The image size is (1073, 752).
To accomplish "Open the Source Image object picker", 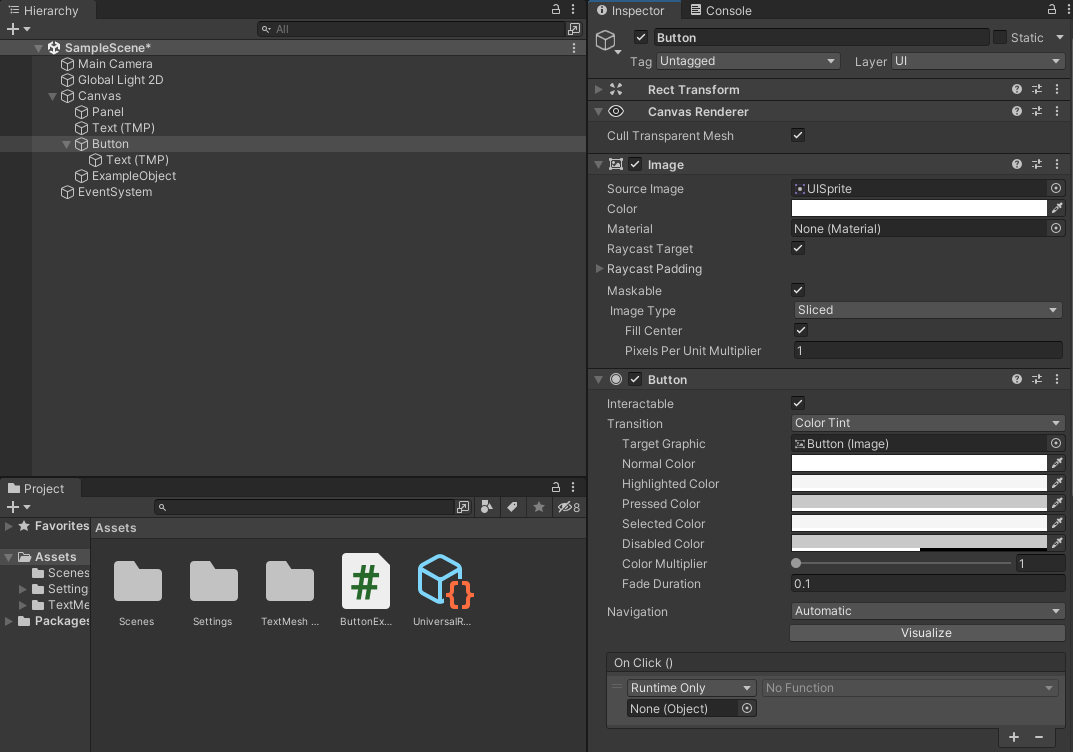I will click(x=1056, y=188).
